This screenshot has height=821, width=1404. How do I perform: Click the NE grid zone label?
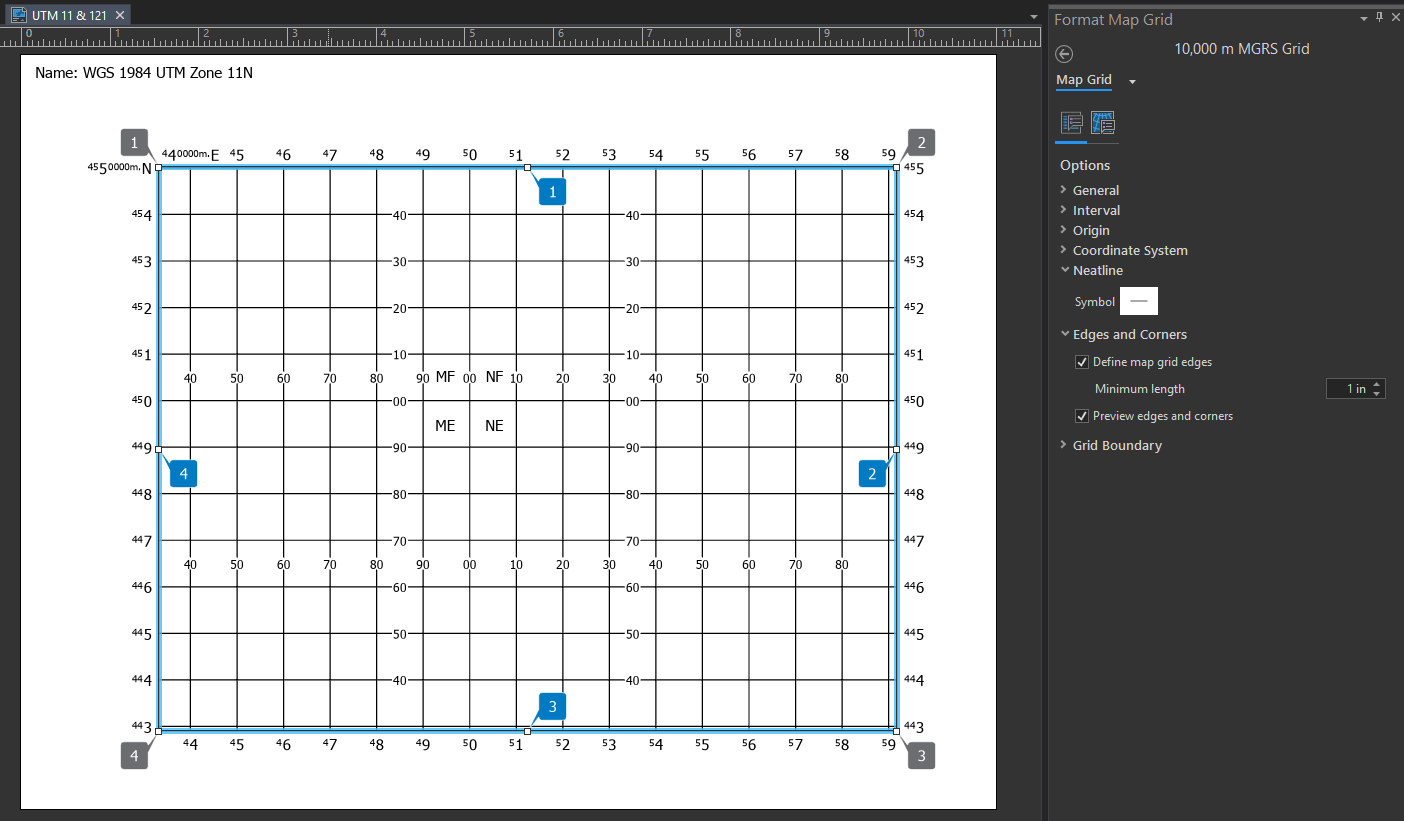click(494, 425)
